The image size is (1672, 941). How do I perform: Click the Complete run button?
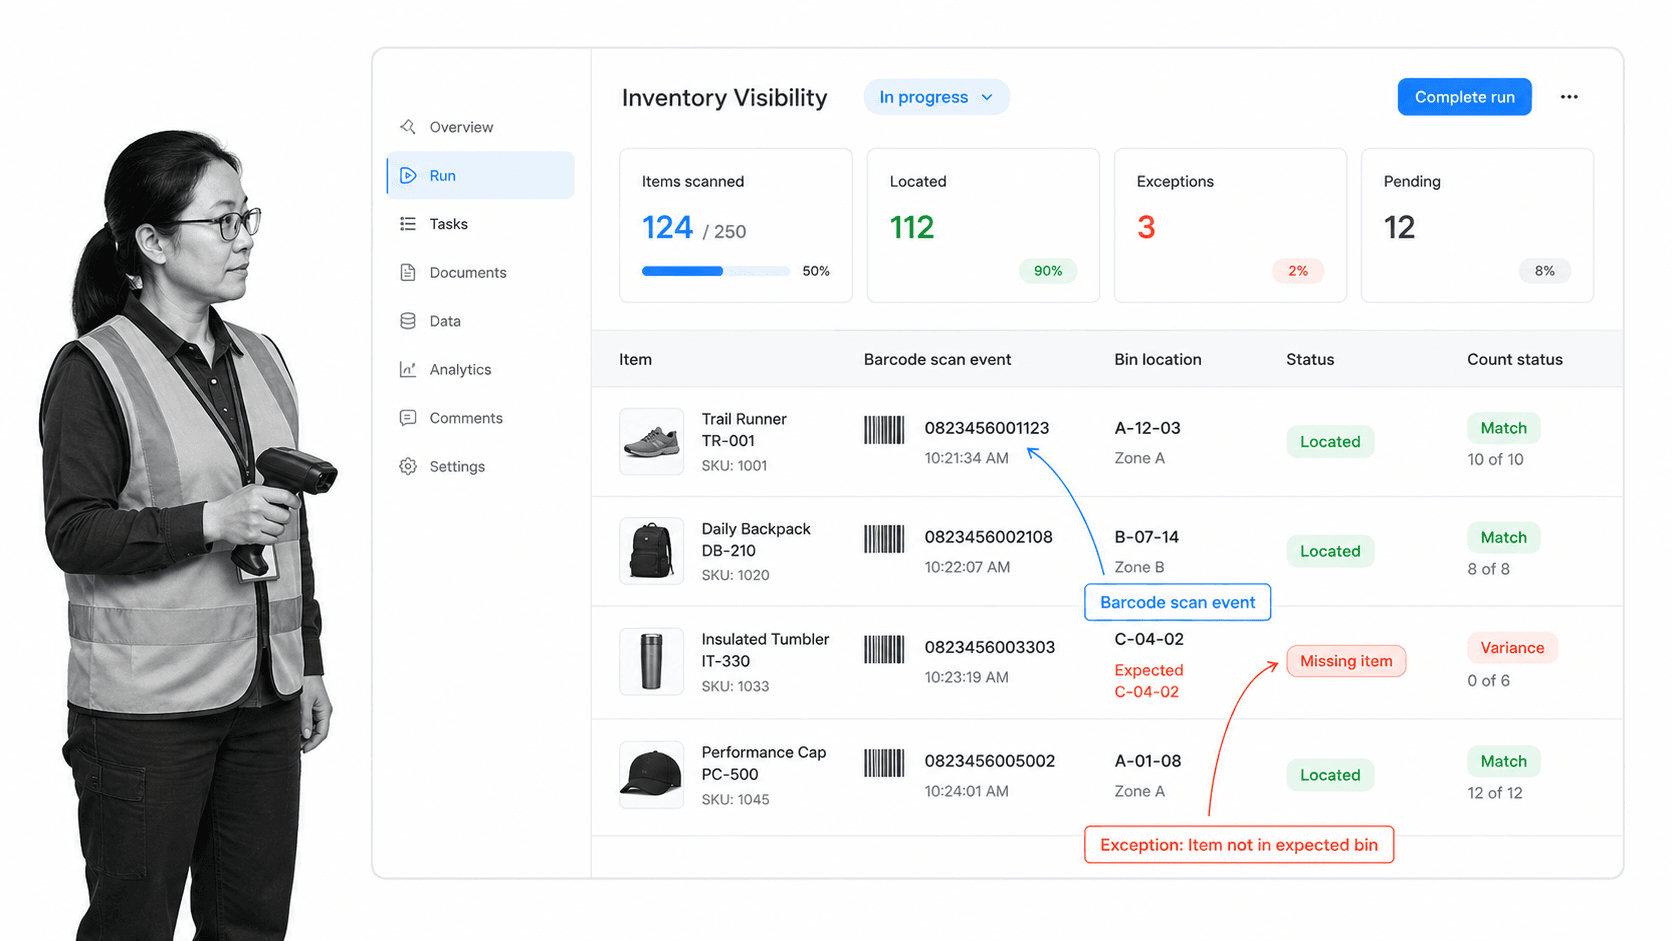pos(1464,97)
